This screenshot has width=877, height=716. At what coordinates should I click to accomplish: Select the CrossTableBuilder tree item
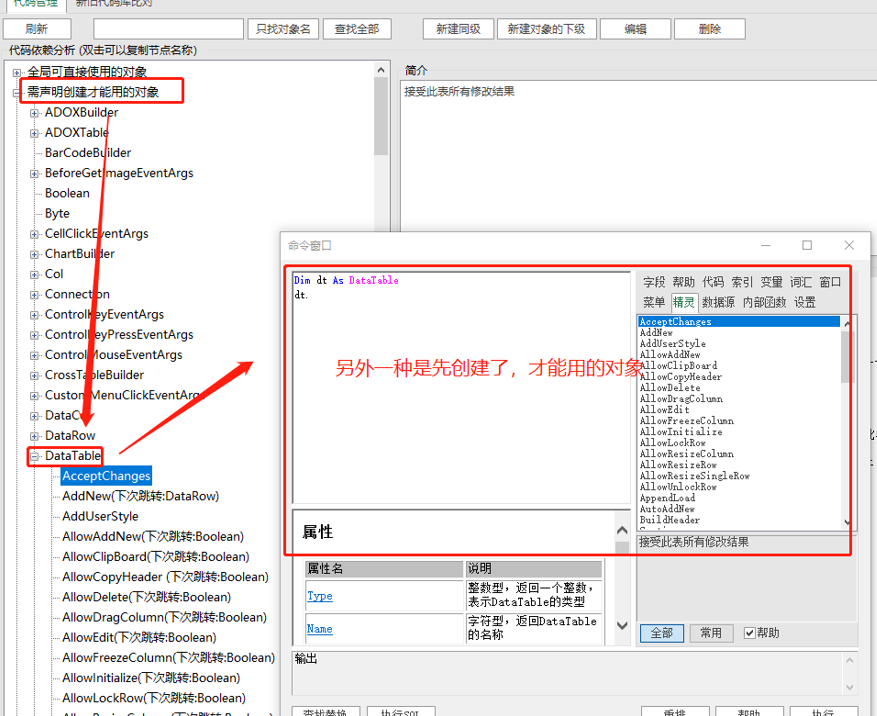pos(94,375)
